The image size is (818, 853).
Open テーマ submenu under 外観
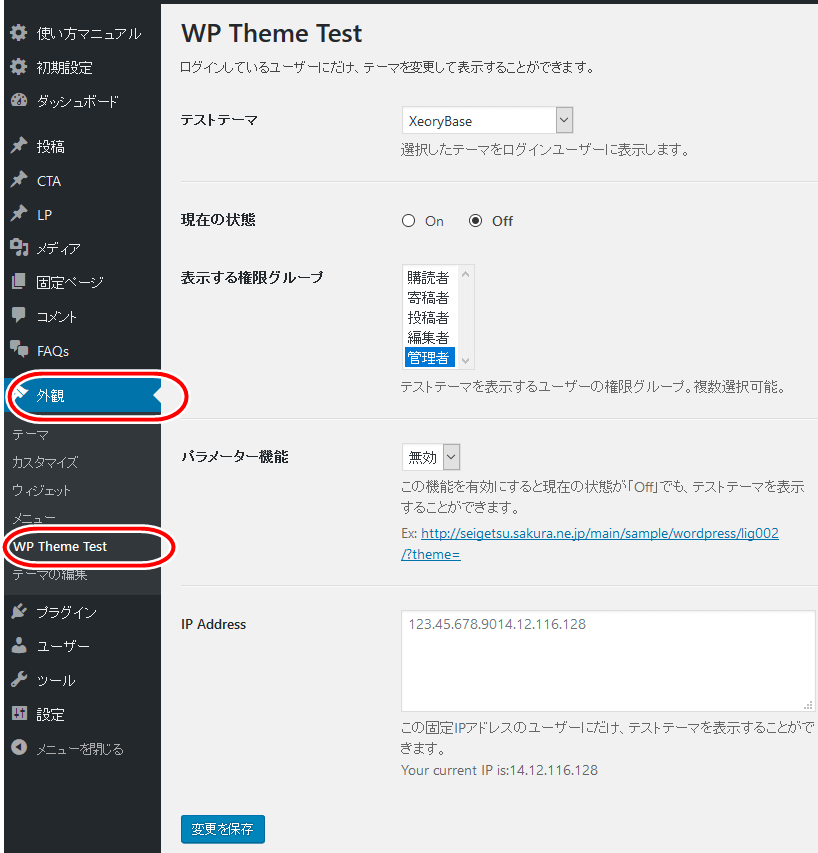pyautogui.click(x=30, y=435)
